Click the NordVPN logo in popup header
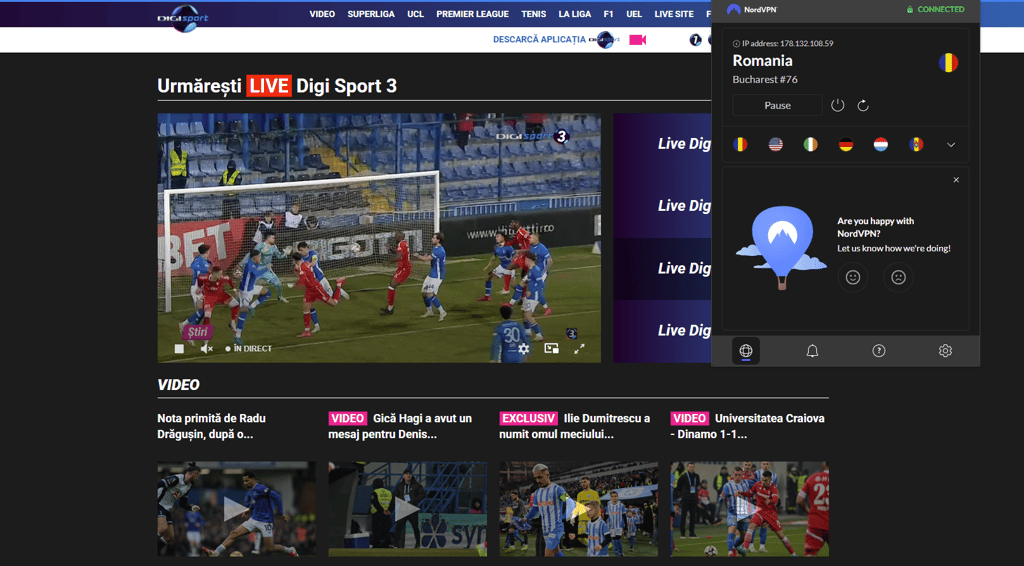Image resolution: width=1024 pixels, height=566 pixels. pos(752,9)
